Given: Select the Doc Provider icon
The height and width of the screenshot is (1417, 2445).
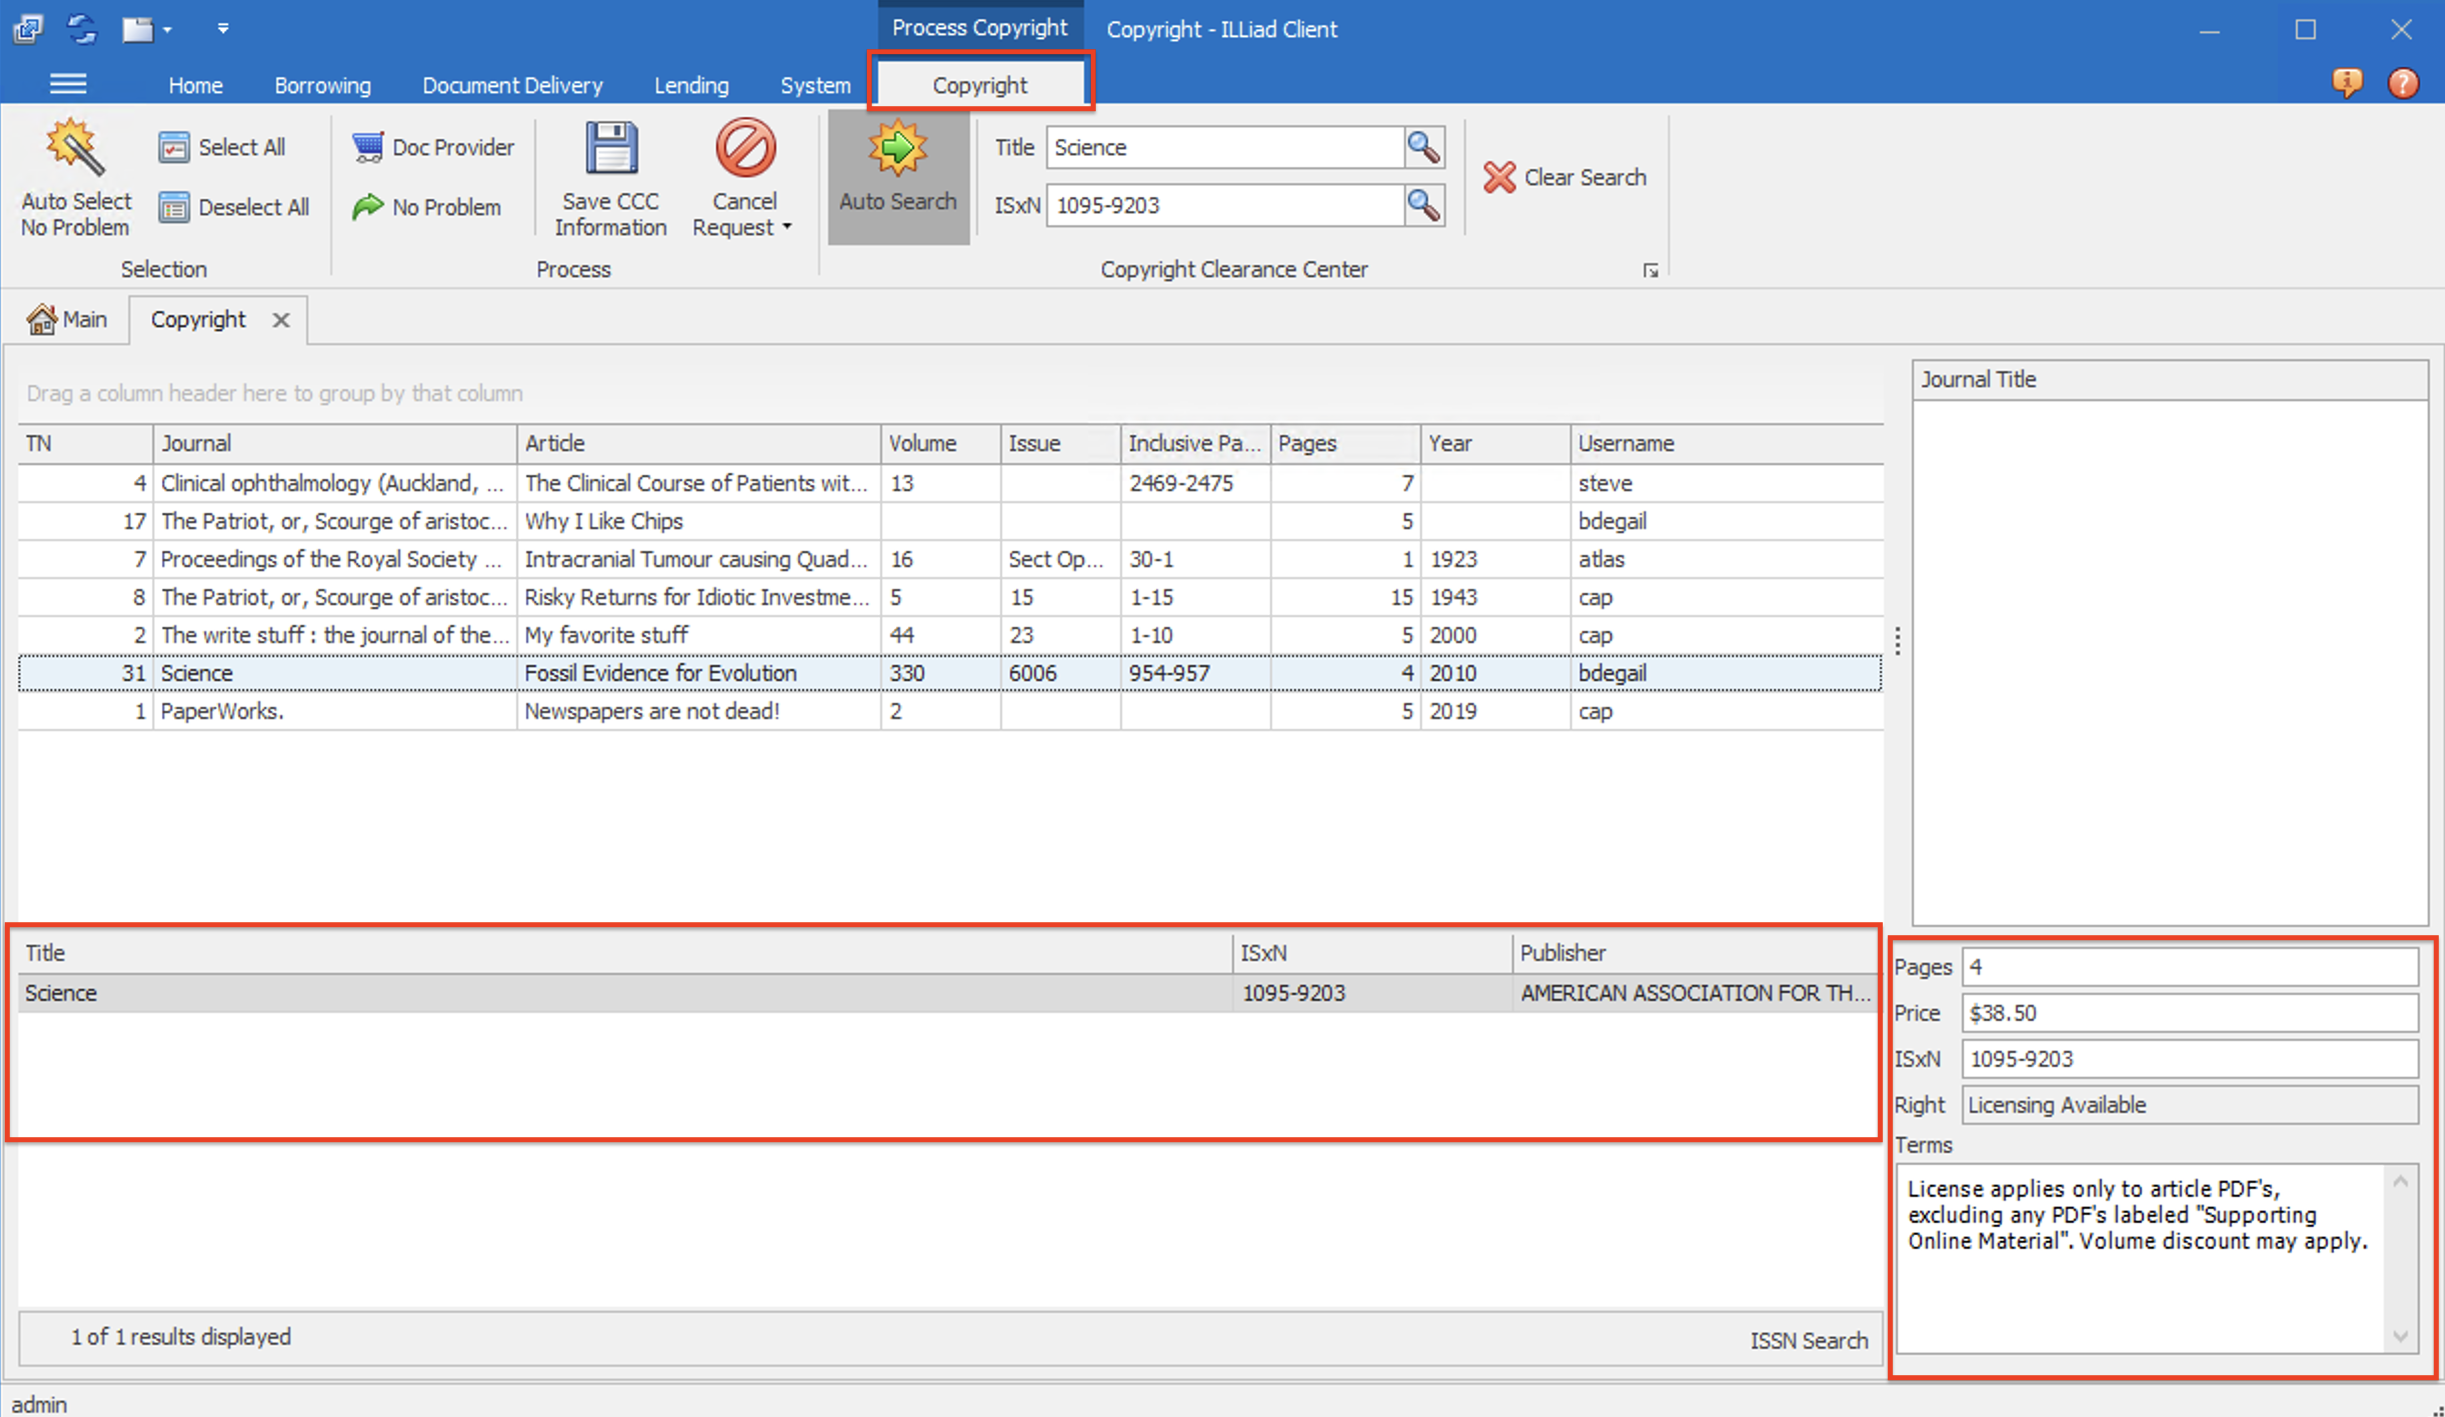Looking at the screenshot, I should click(x=369, y=146).
